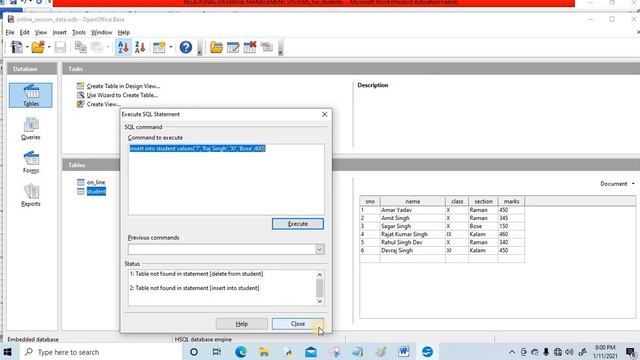640x360 pixels.
Task: Select the on_line table
Action: 96,182
